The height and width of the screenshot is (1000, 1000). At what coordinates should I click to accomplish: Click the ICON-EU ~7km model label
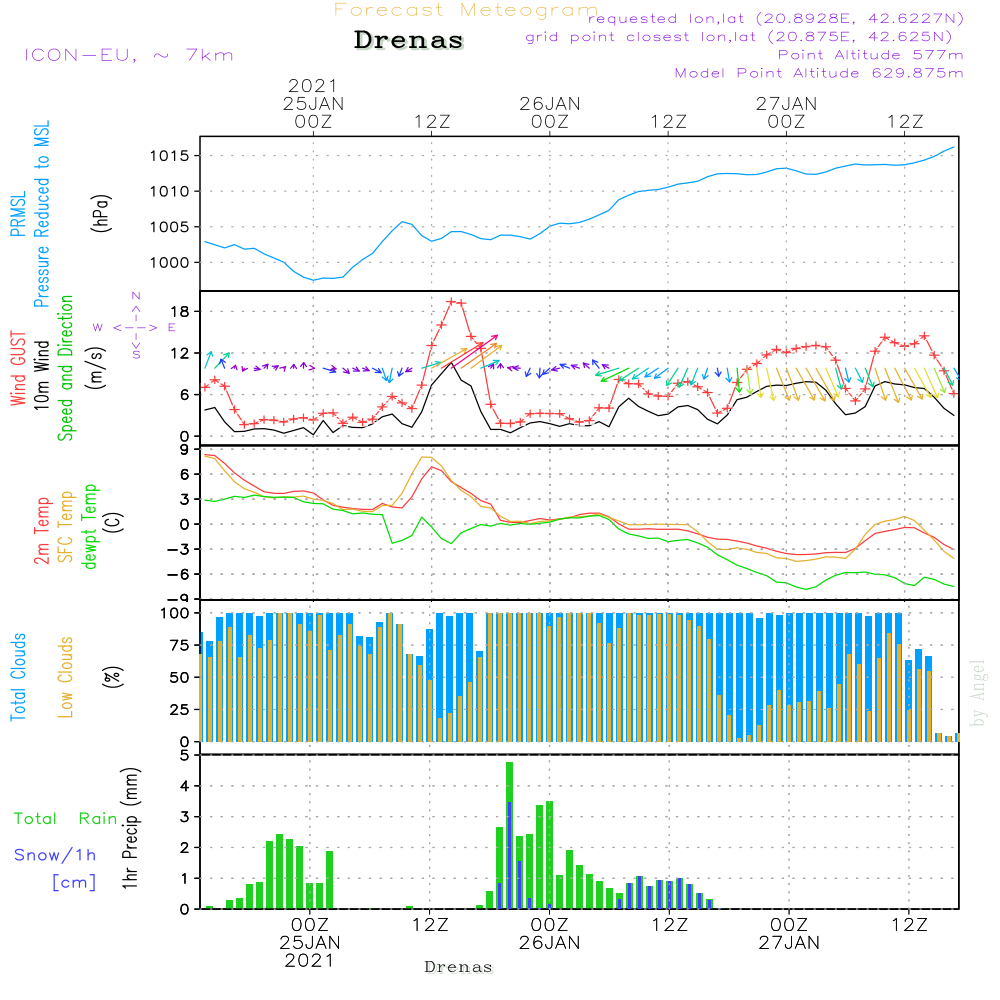coord(129,55)
